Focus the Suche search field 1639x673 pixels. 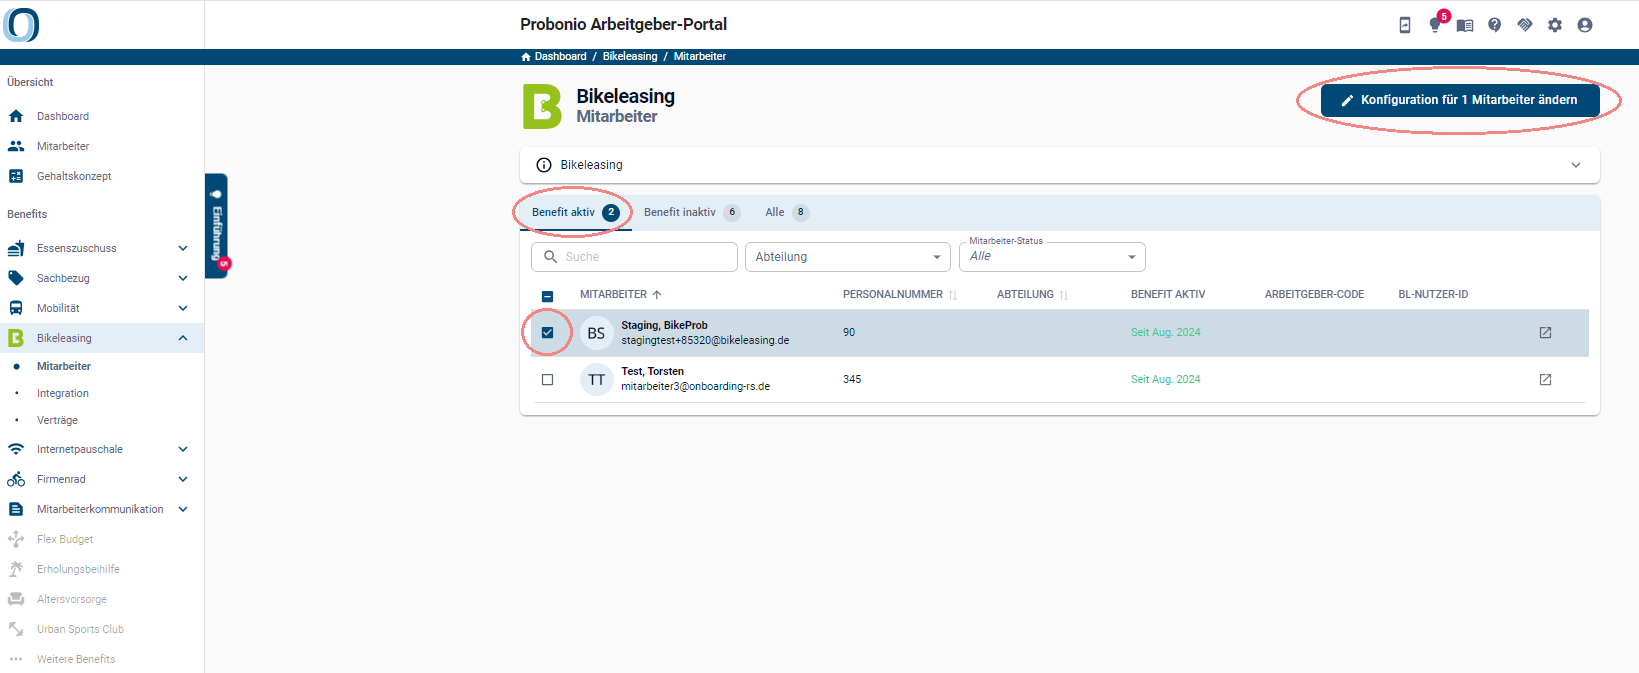[x=634, y=257]
